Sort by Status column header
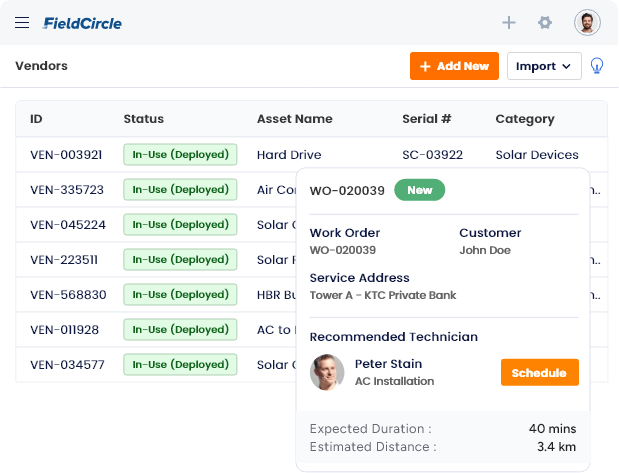Viewport: 619px width, 473px height. [x=144, y=119]
